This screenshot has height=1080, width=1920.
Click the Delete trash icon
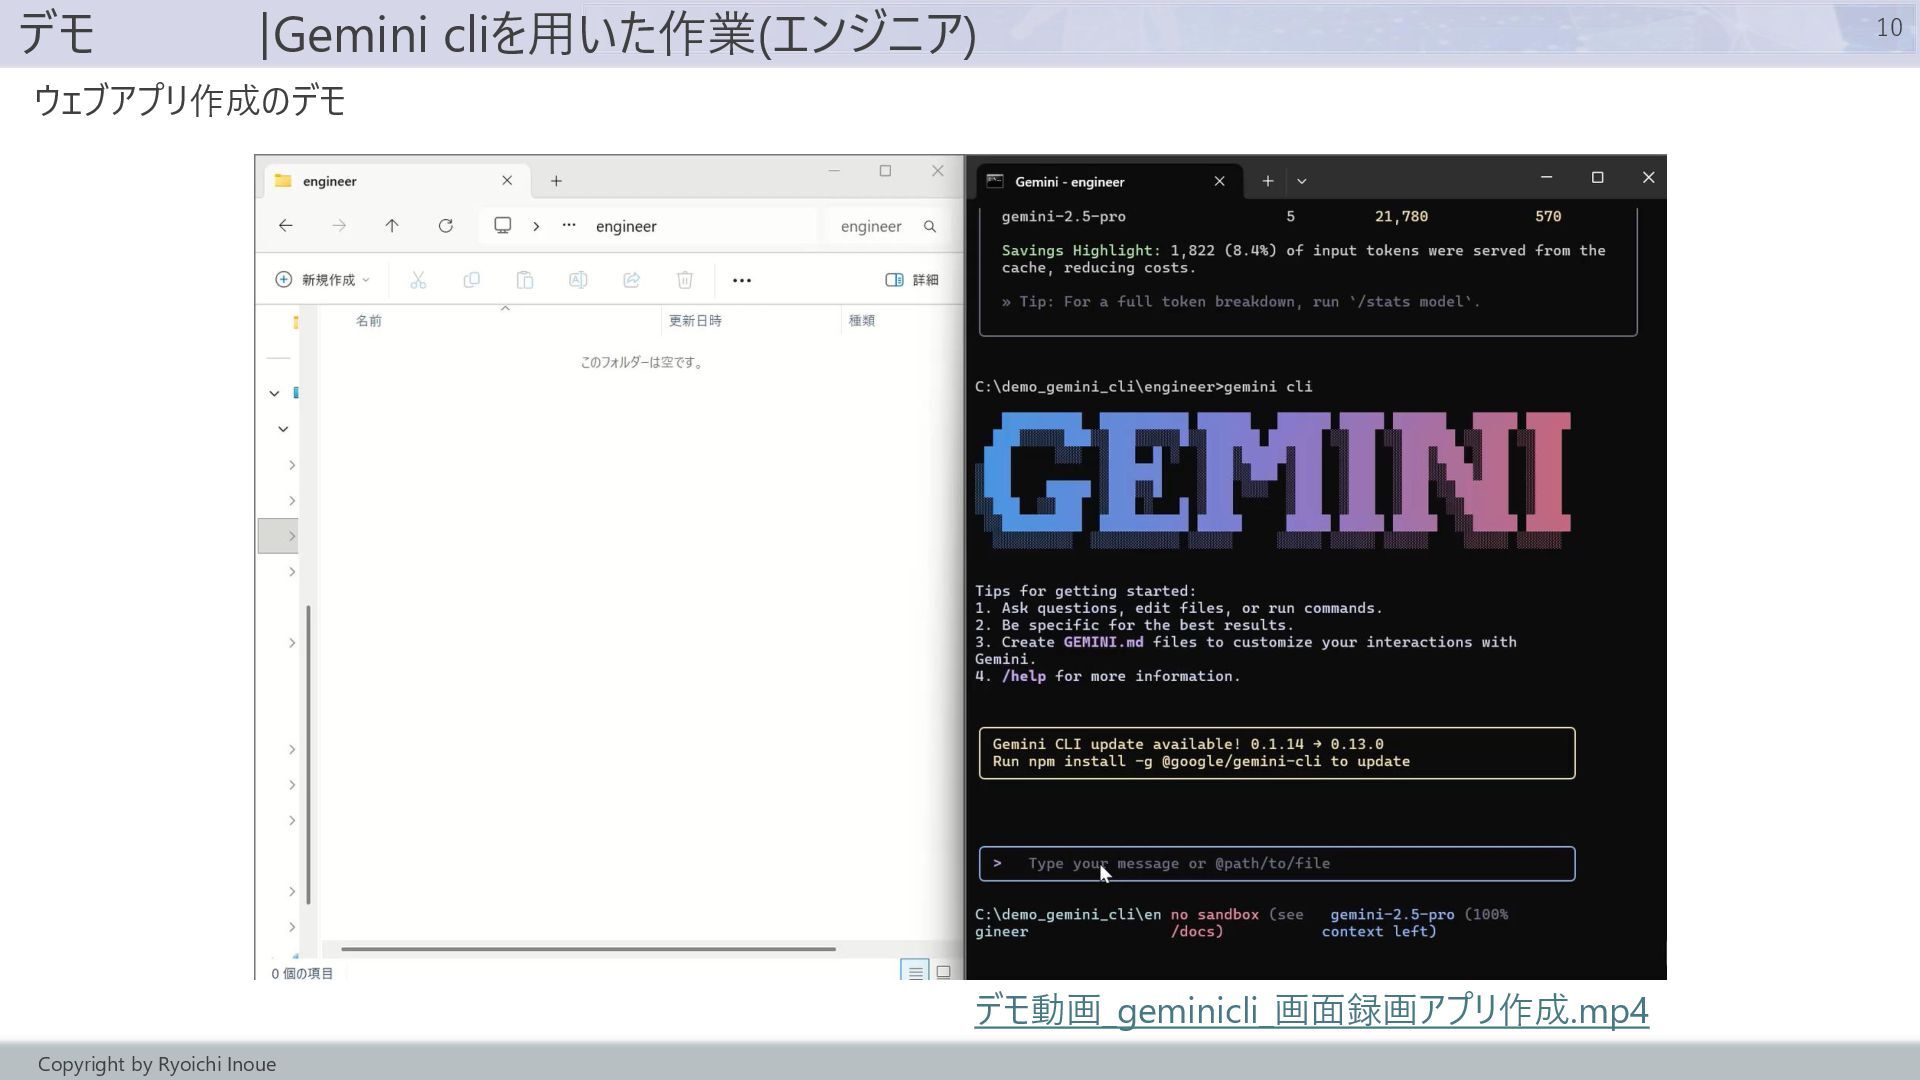coord(685,280)
